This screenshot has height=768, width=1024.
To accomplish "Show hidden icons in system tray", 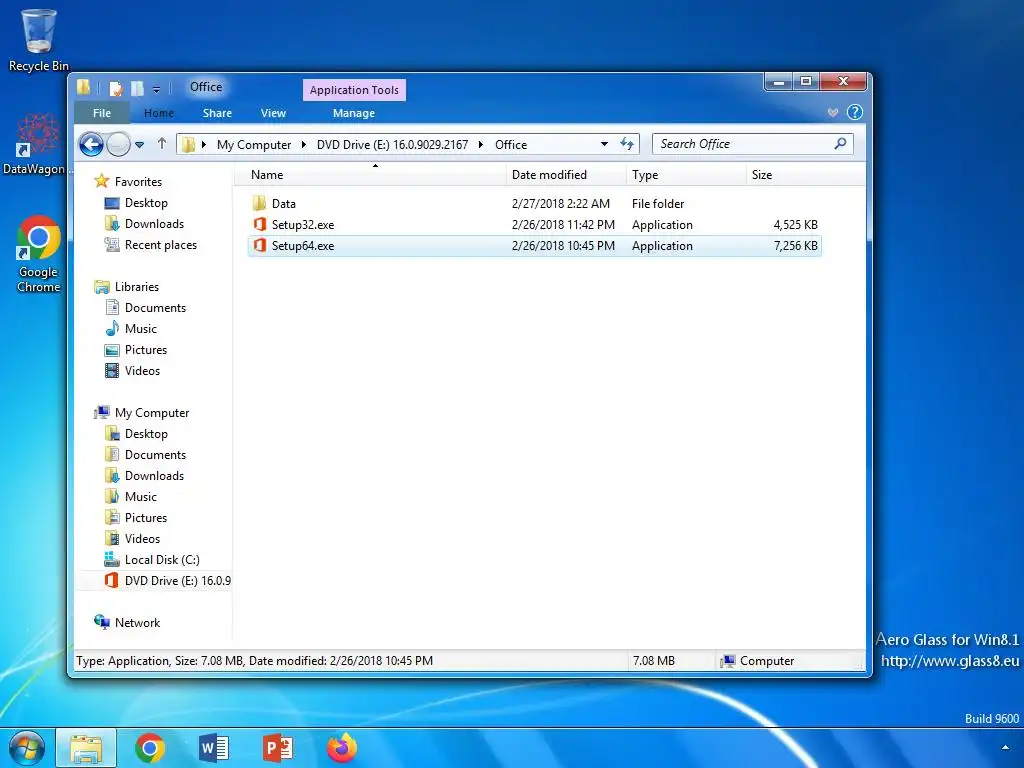I will click(x=1005, y=747).
